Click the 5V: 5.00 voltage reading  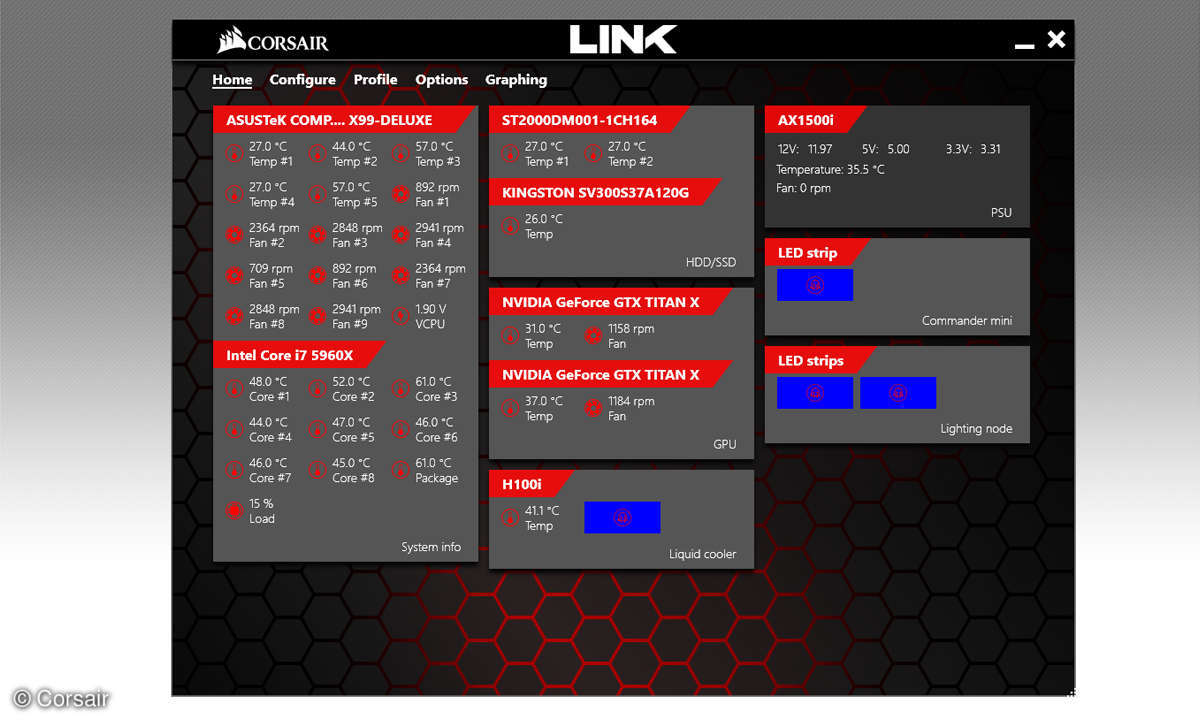click(x=885, y=149)
